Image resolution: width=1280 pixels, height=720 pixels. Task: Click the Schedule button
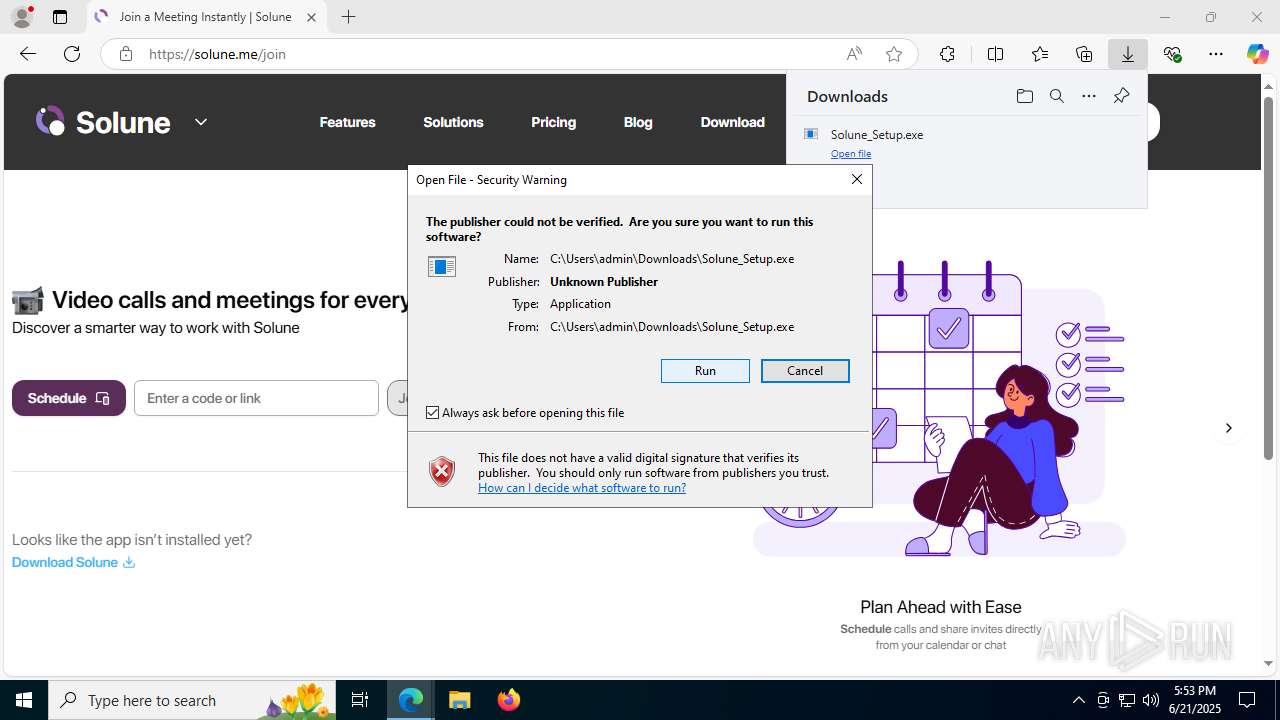(x=69, y=398)
